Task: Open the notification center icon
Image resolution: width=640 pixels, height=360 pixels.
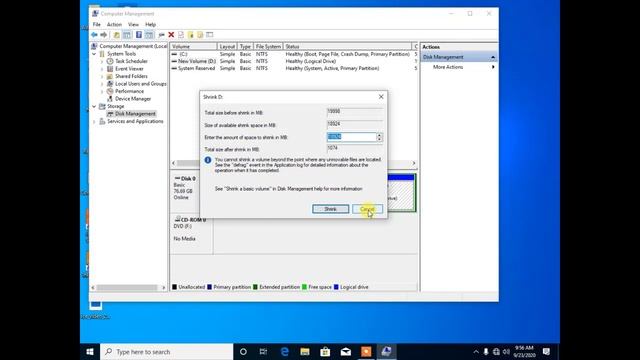Action: [547, 351]
